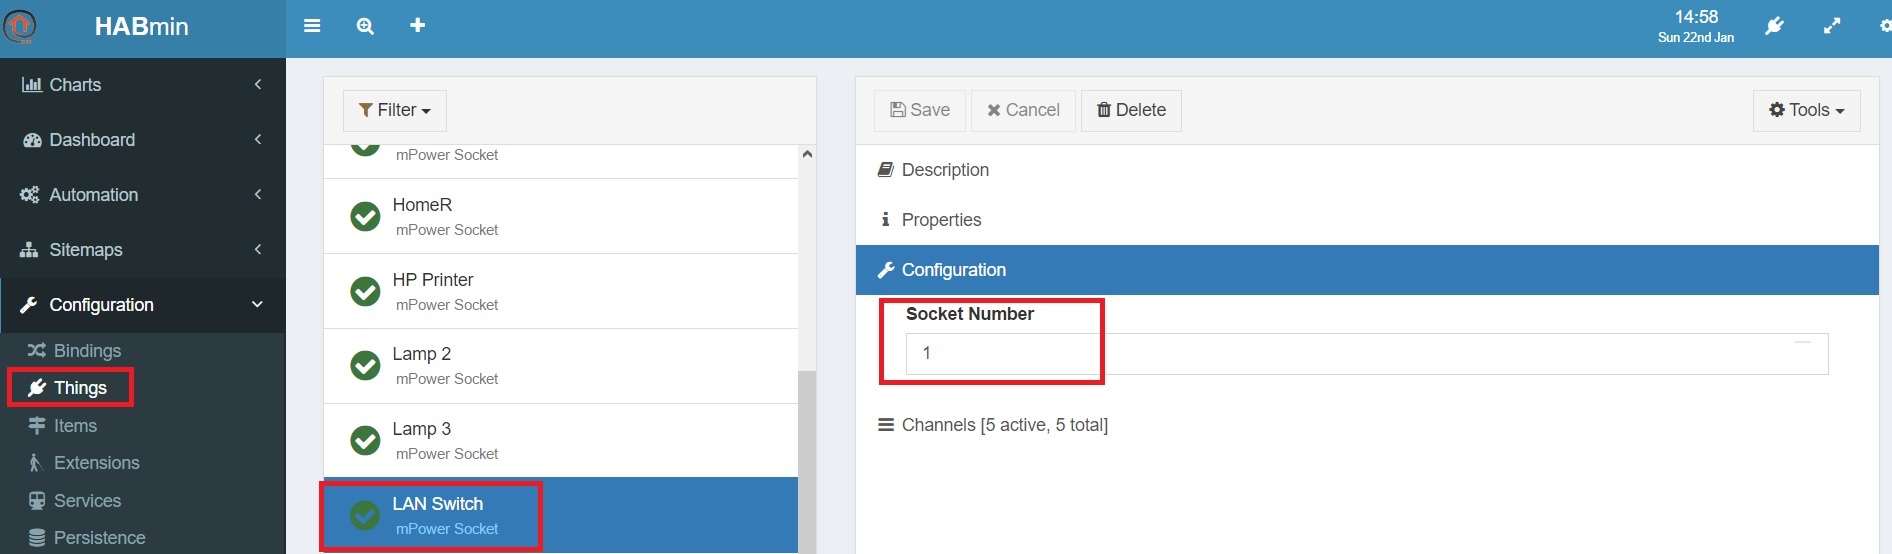This screenshot has height=554, width=1892.
Task: Collapse the Configuration sidebar menu
Action: click(142, 305)
